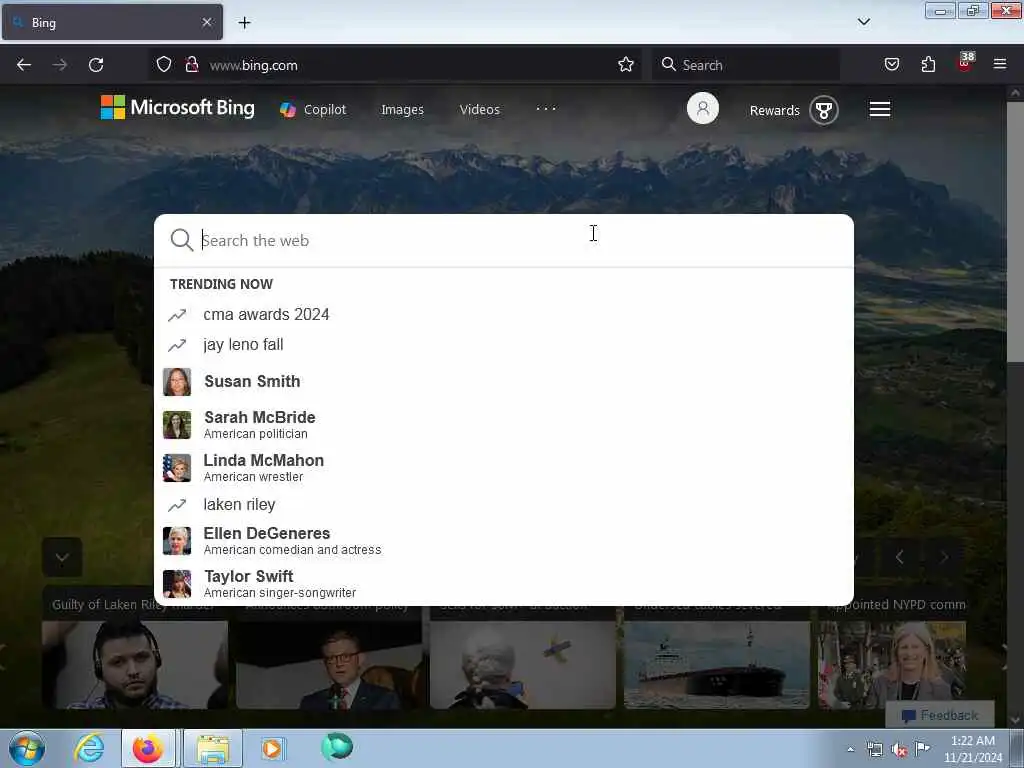Open the Action Center flag icon
This screenshot has width=1024, height=768.
click(922, 748)
